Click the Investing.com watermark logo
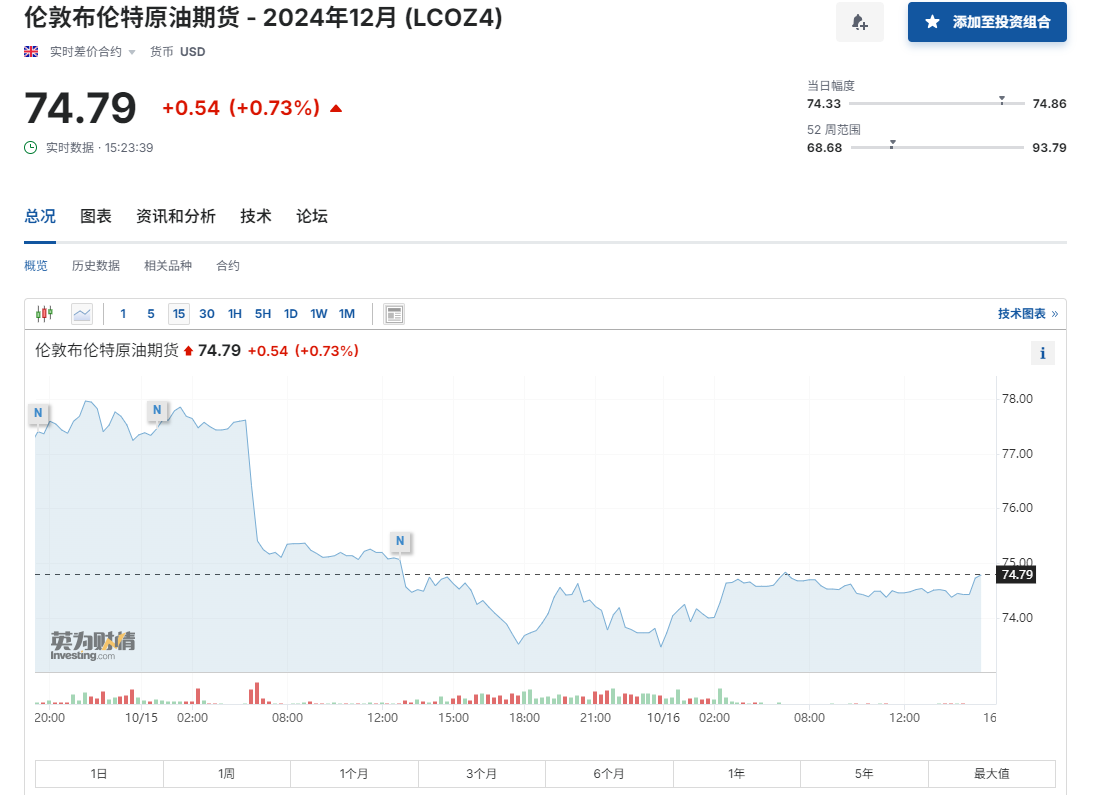 [92, 645]
